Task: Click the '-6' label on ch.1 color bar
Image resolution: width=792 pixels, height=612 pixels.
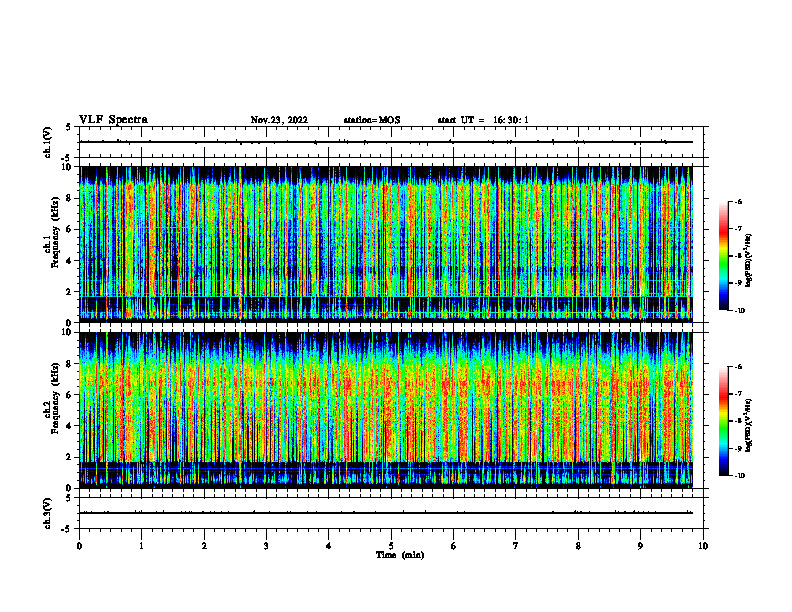Action: (x=738, y=202)
